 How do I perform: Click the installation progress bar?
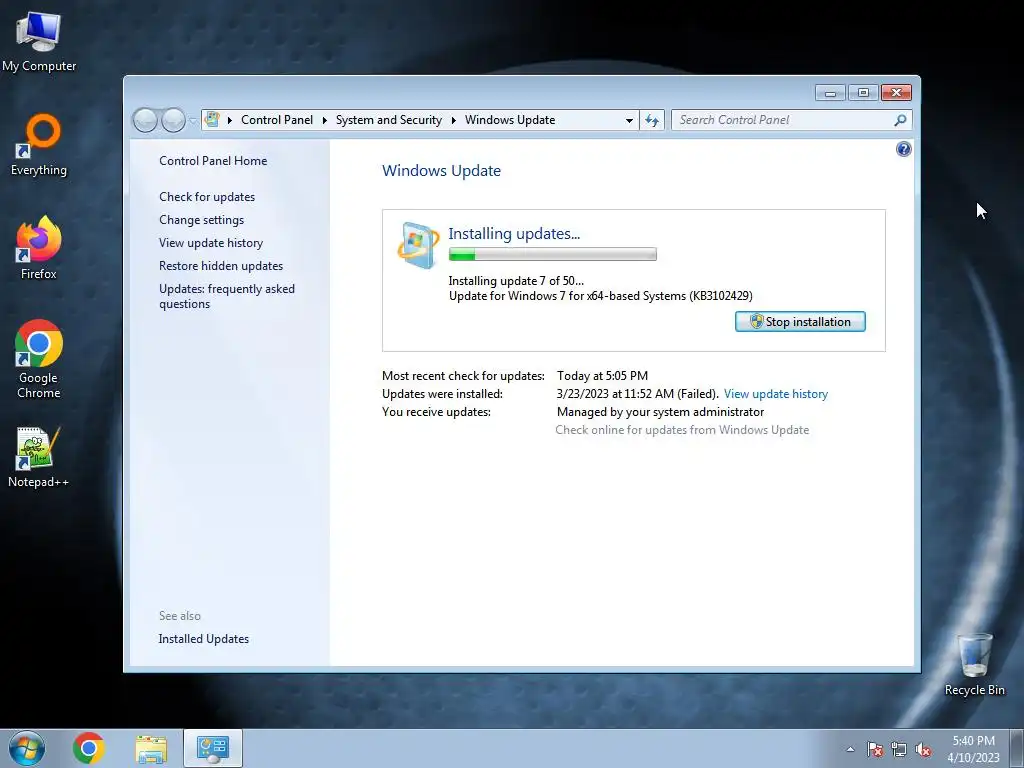pyautogui.click(x=552, y=254)
